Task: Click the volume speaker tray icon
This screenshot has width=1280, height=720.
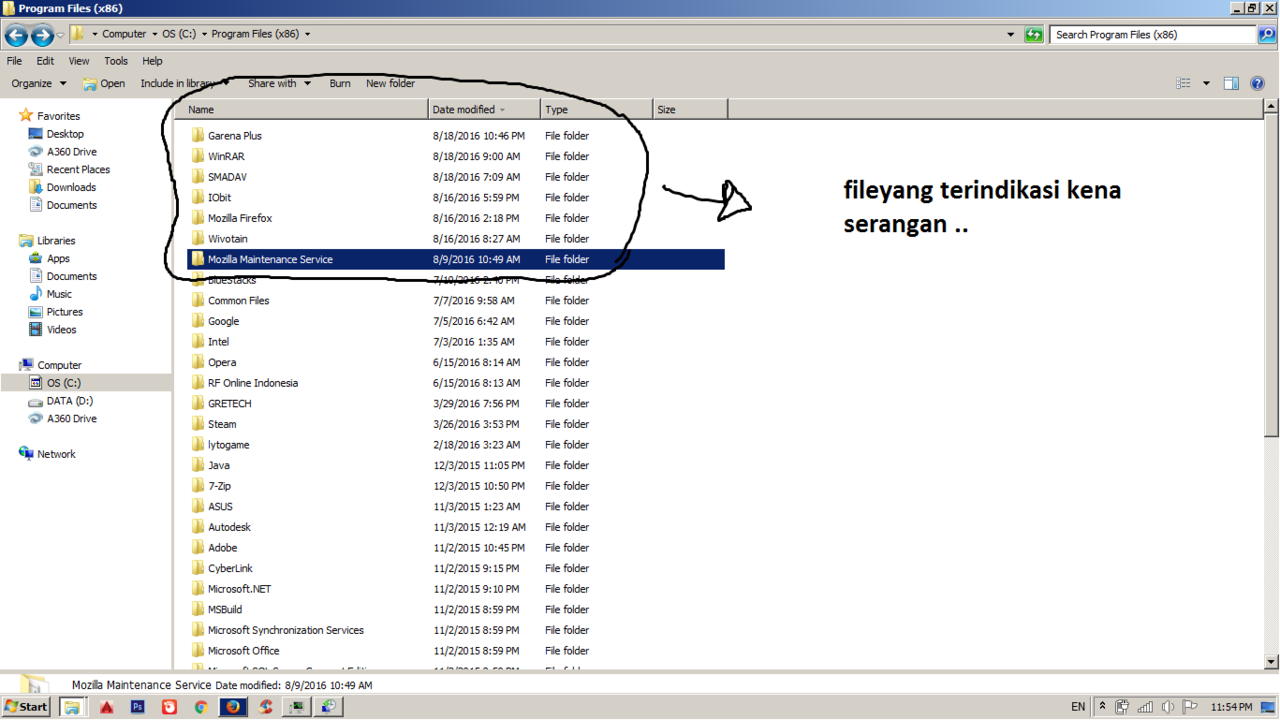Action: [1167, 707]
